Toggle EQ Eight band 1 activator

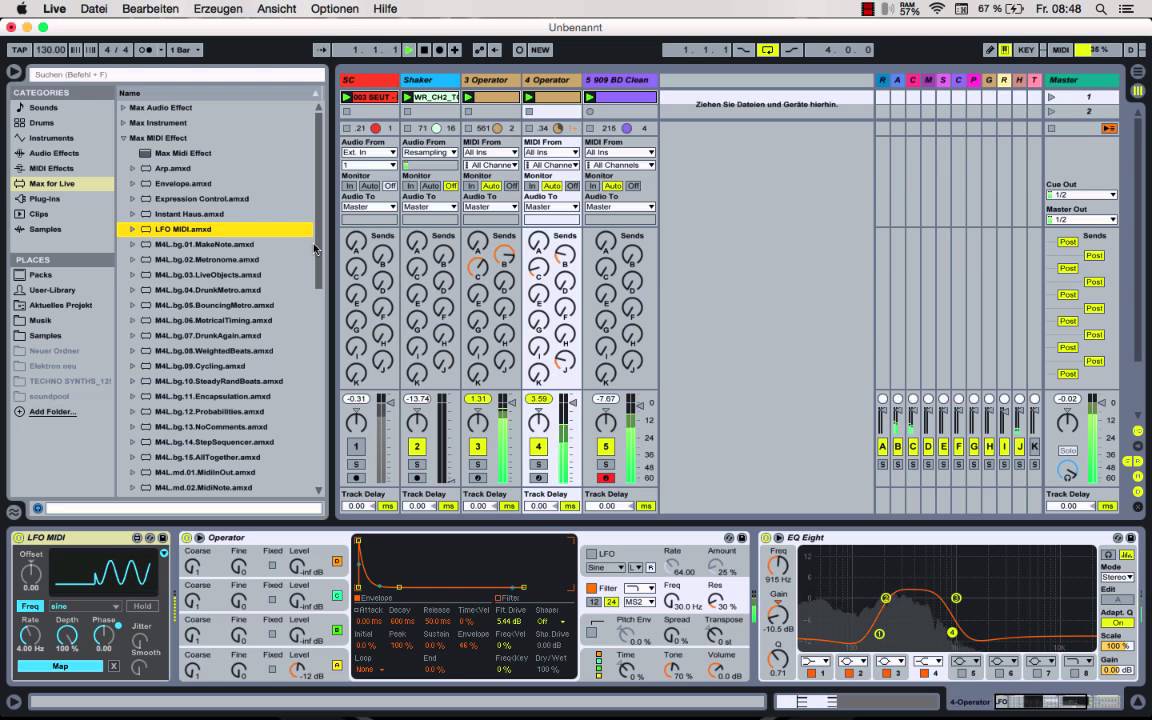[x=811, y=672]
